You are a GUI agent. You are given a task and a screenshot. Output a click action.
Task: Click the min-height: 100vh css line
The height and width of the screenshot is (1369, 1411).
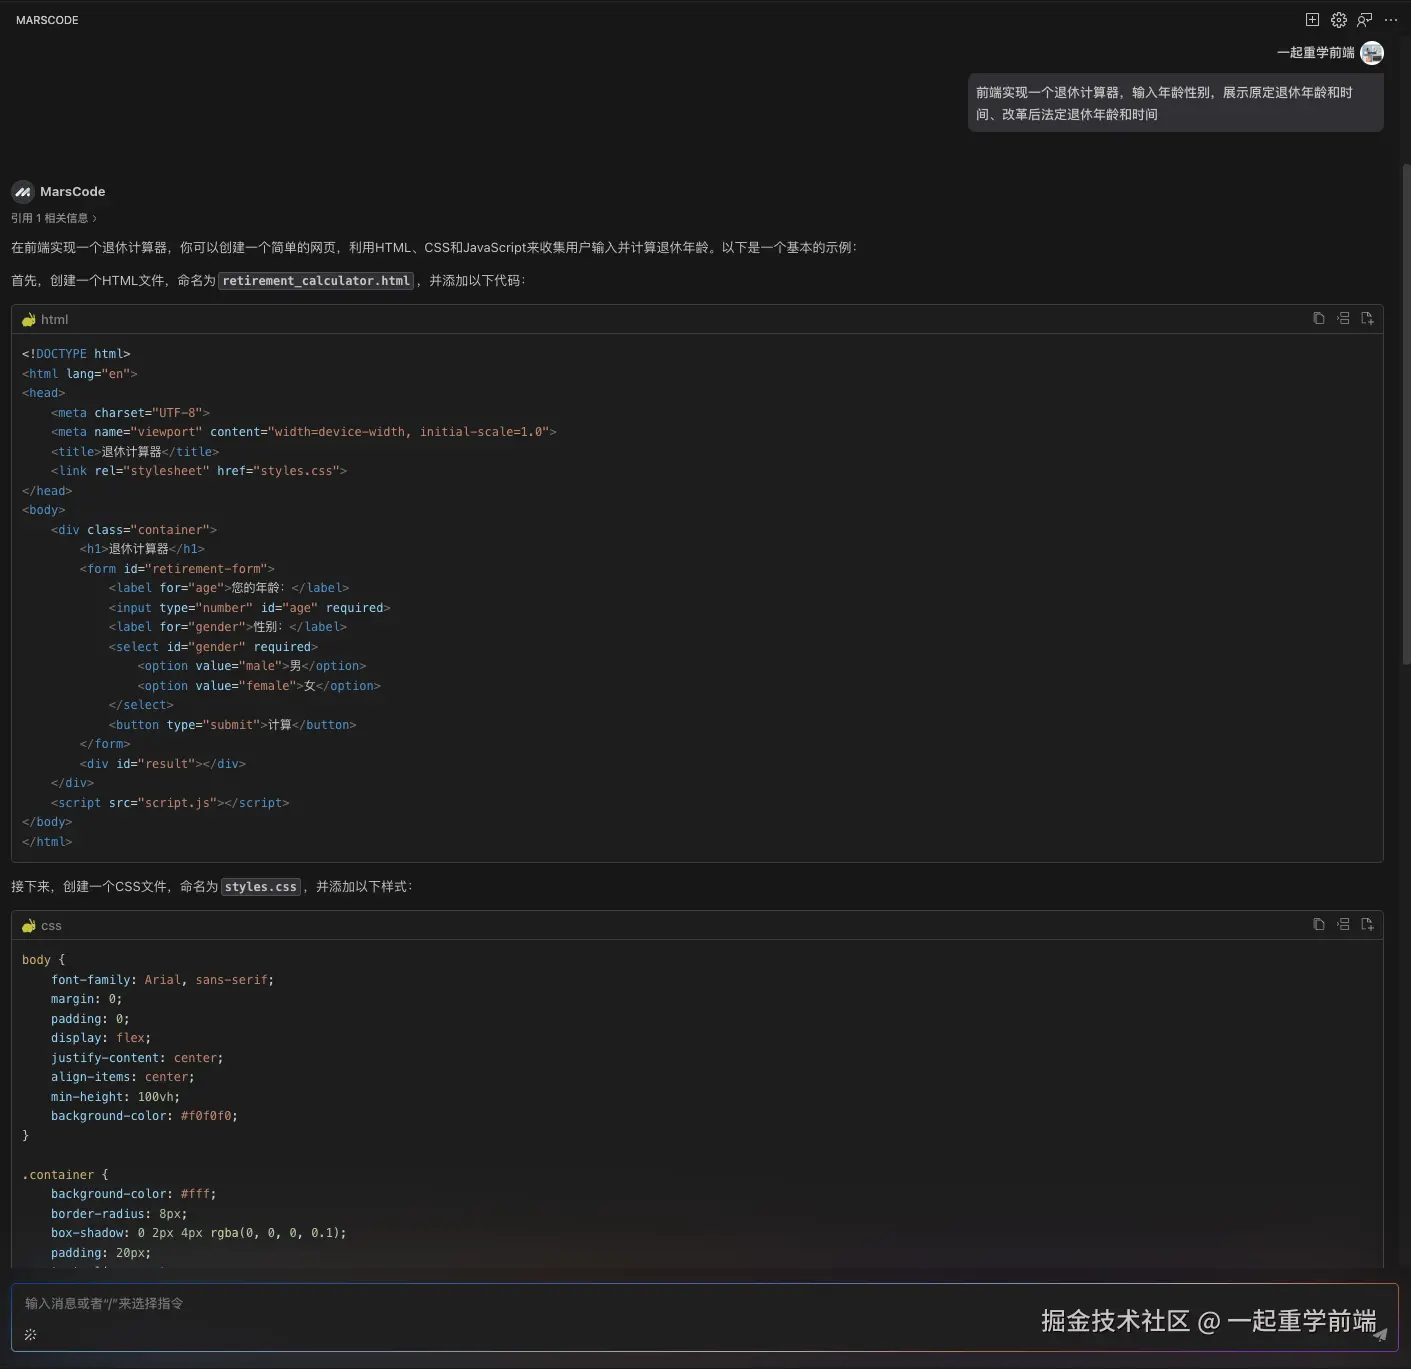[115, 1097]
